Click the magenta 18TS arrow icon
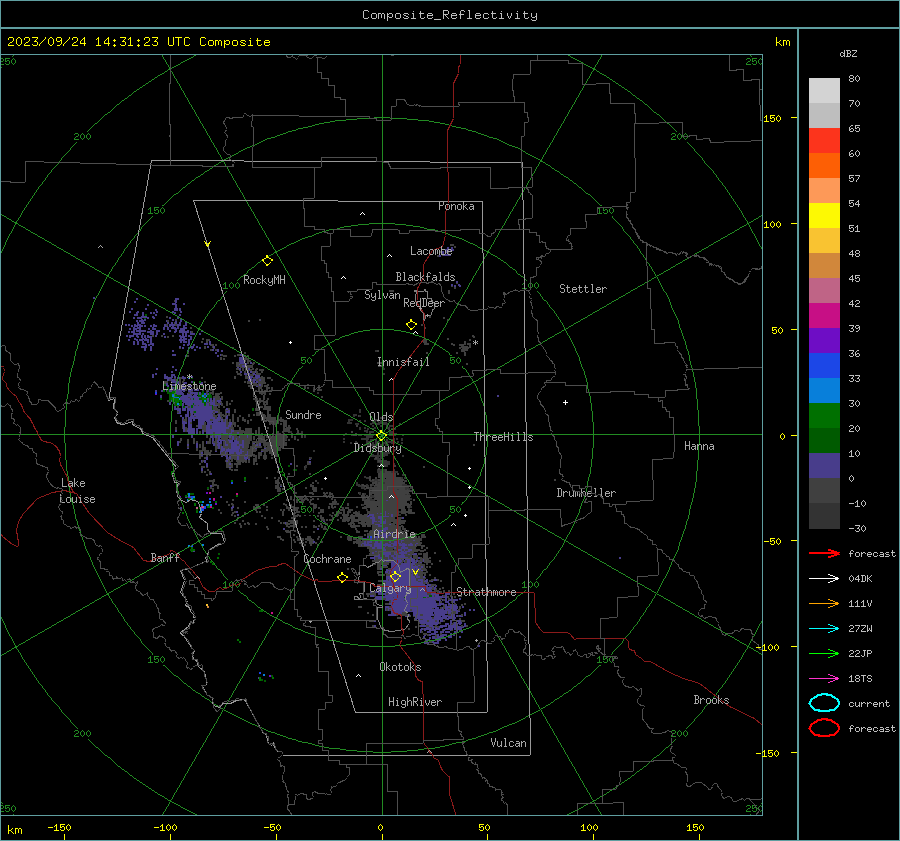Viewport: 900px width, 841px height. [x=824, y=679]
